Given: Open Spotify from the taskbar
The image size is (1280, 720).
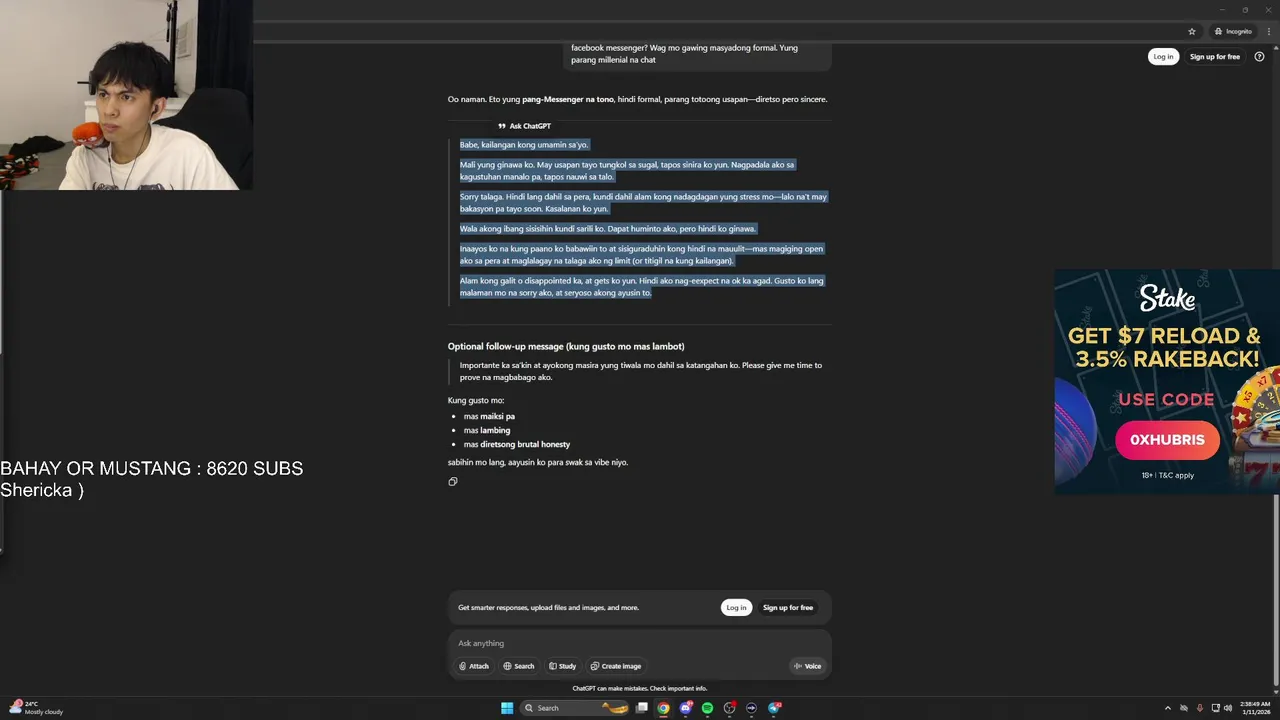Looking at the screenshot, I should point(707,708).
